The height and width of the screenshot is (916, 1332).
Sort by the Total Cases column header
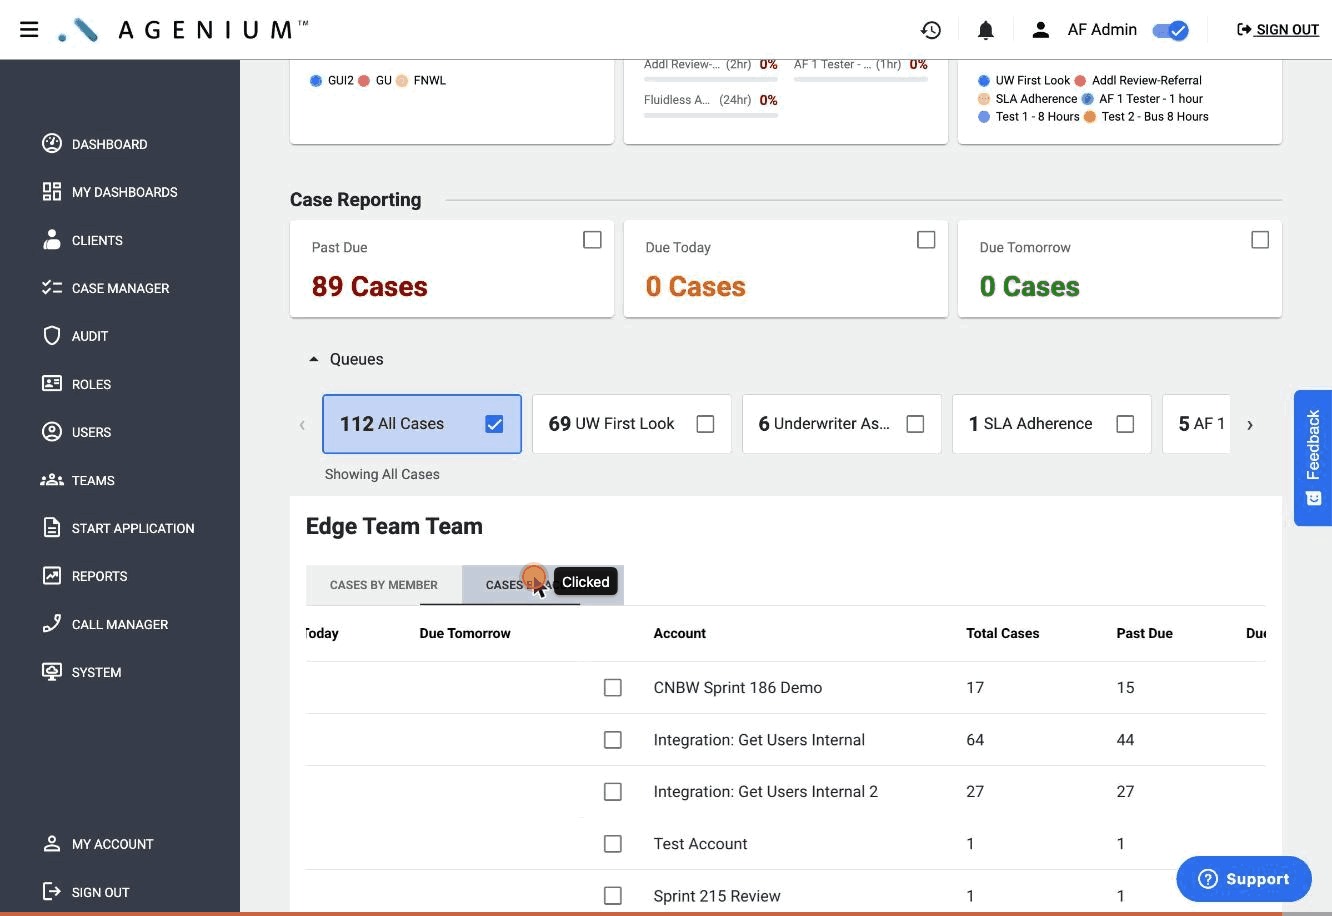1002,633
